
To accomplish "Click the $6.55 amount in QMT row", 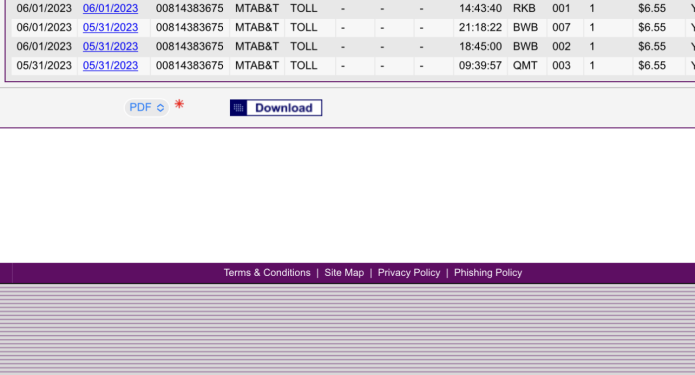I will coord(652,66).
